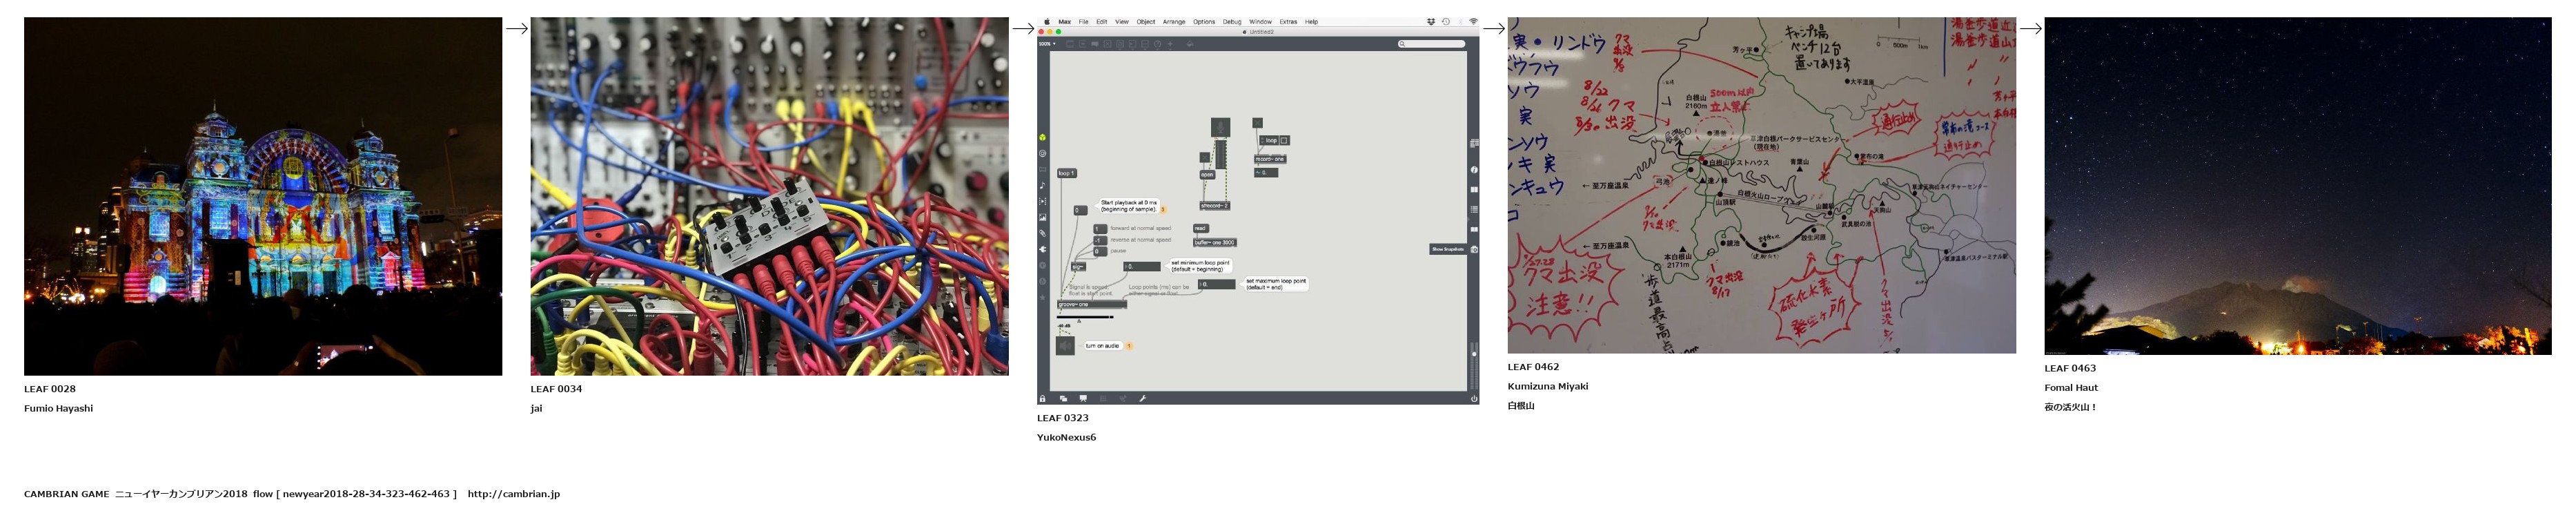Open the snapshots camera icon in the right sidebar
The width and height of the screenshot is (2576, 511).
point(1474,249)
